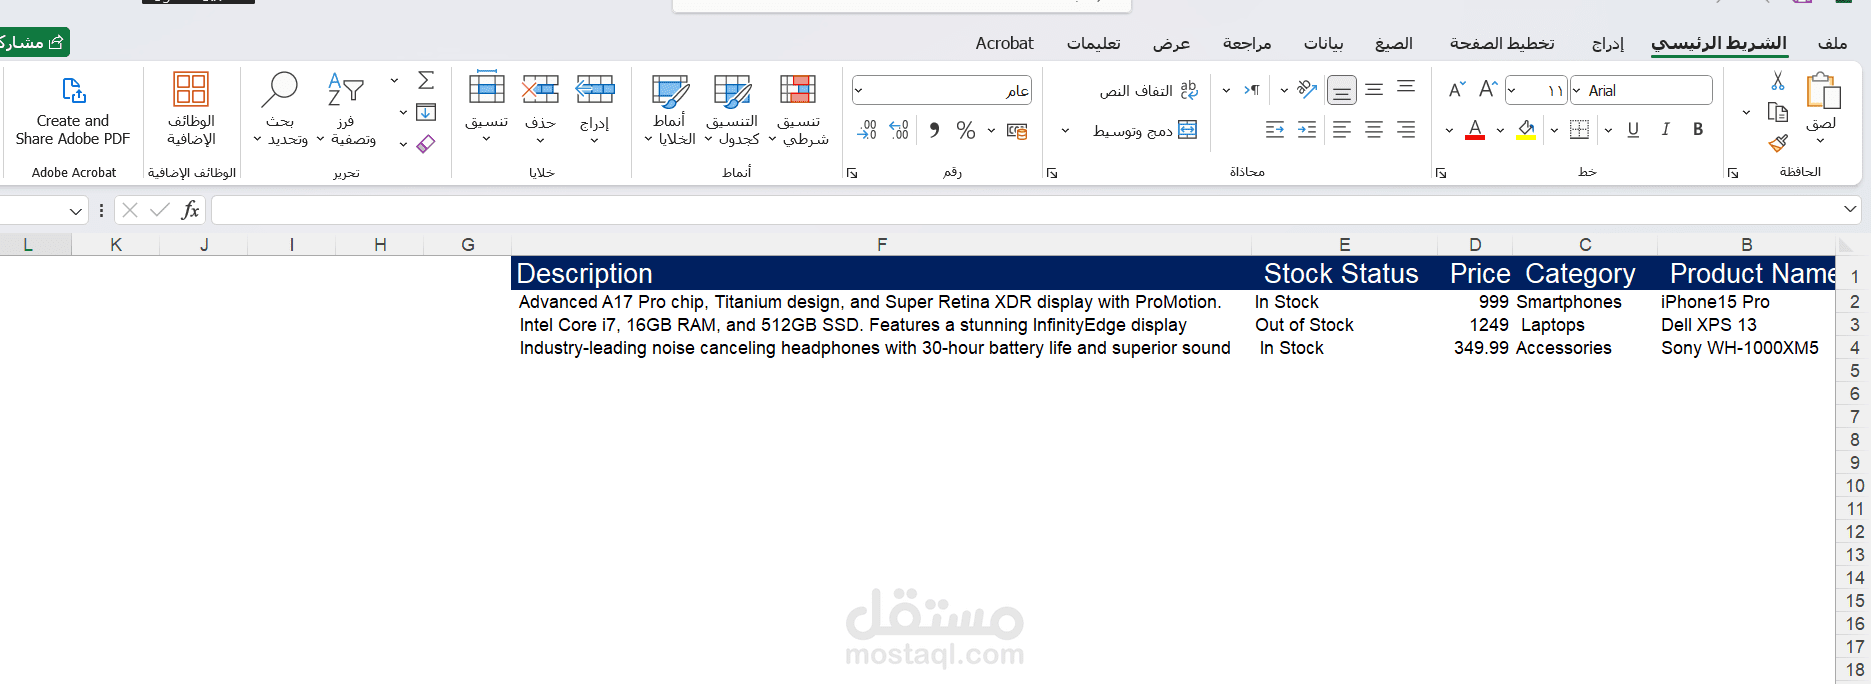Image resolution: width=1871 pixels, height=684 pixels.
Task: Expand the formula bar chevron
Action: click(1850, 209)
